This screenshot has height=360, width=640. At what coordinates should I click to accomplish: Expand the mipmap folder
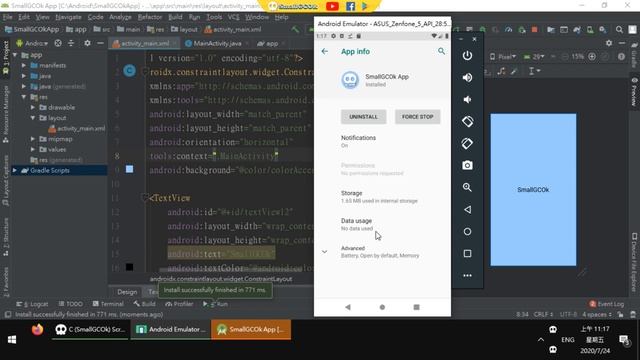click(33, 139)
